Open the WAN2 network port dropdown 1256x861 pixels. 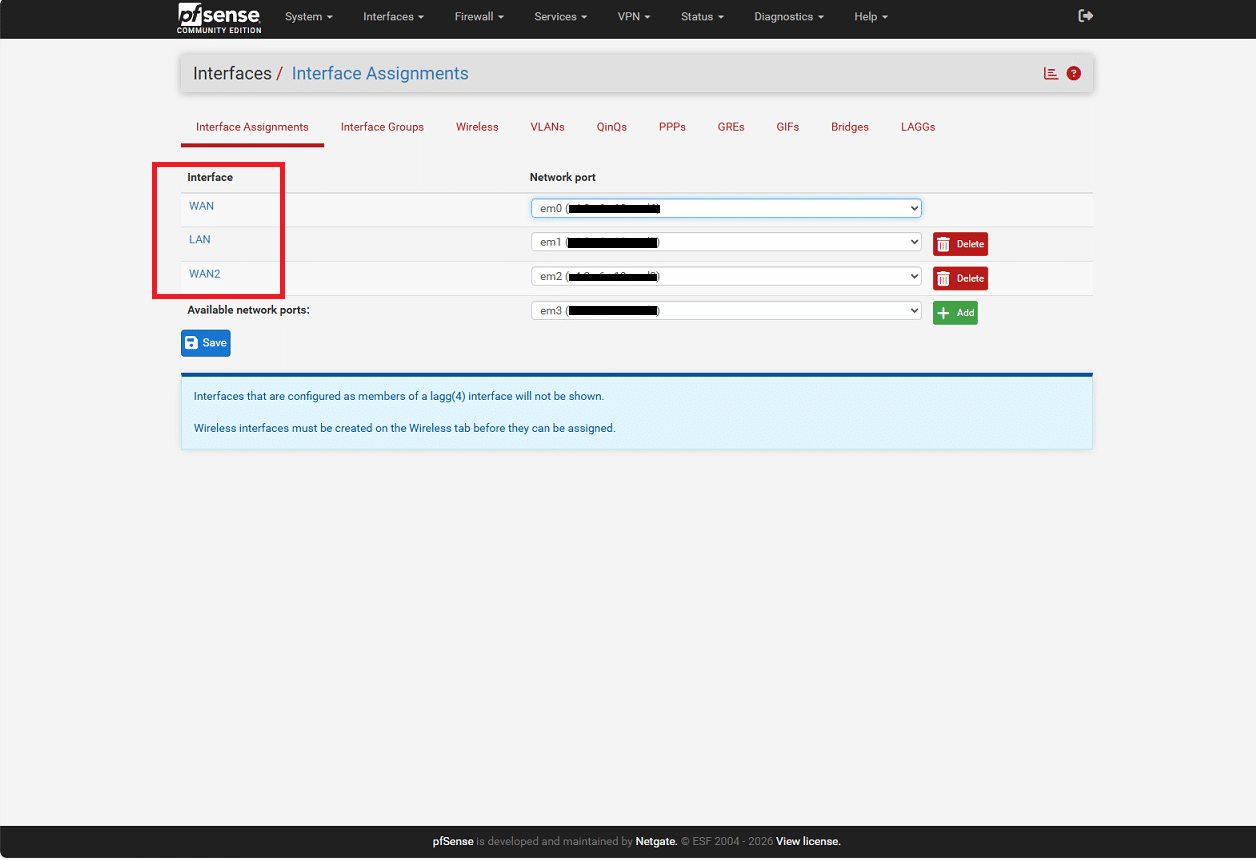(725, 276)
